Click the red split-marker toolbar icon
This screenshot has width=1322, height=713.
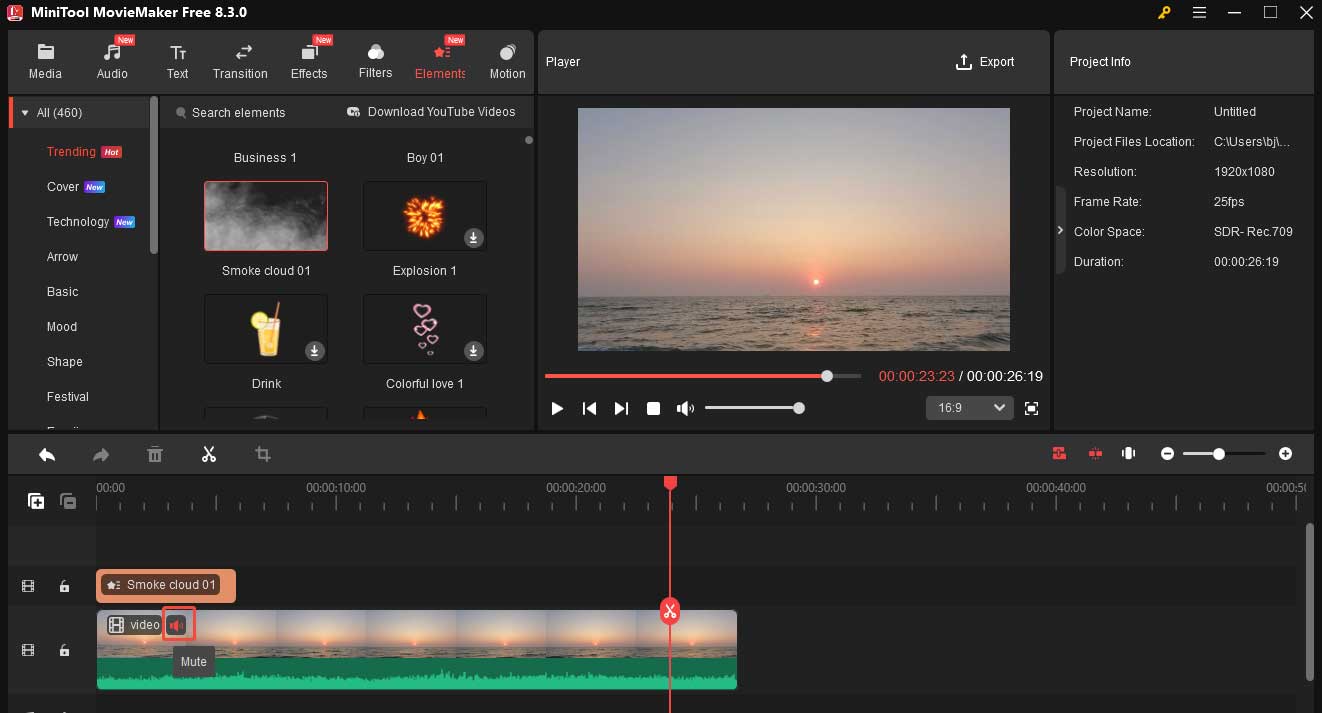coord(1096,454)
